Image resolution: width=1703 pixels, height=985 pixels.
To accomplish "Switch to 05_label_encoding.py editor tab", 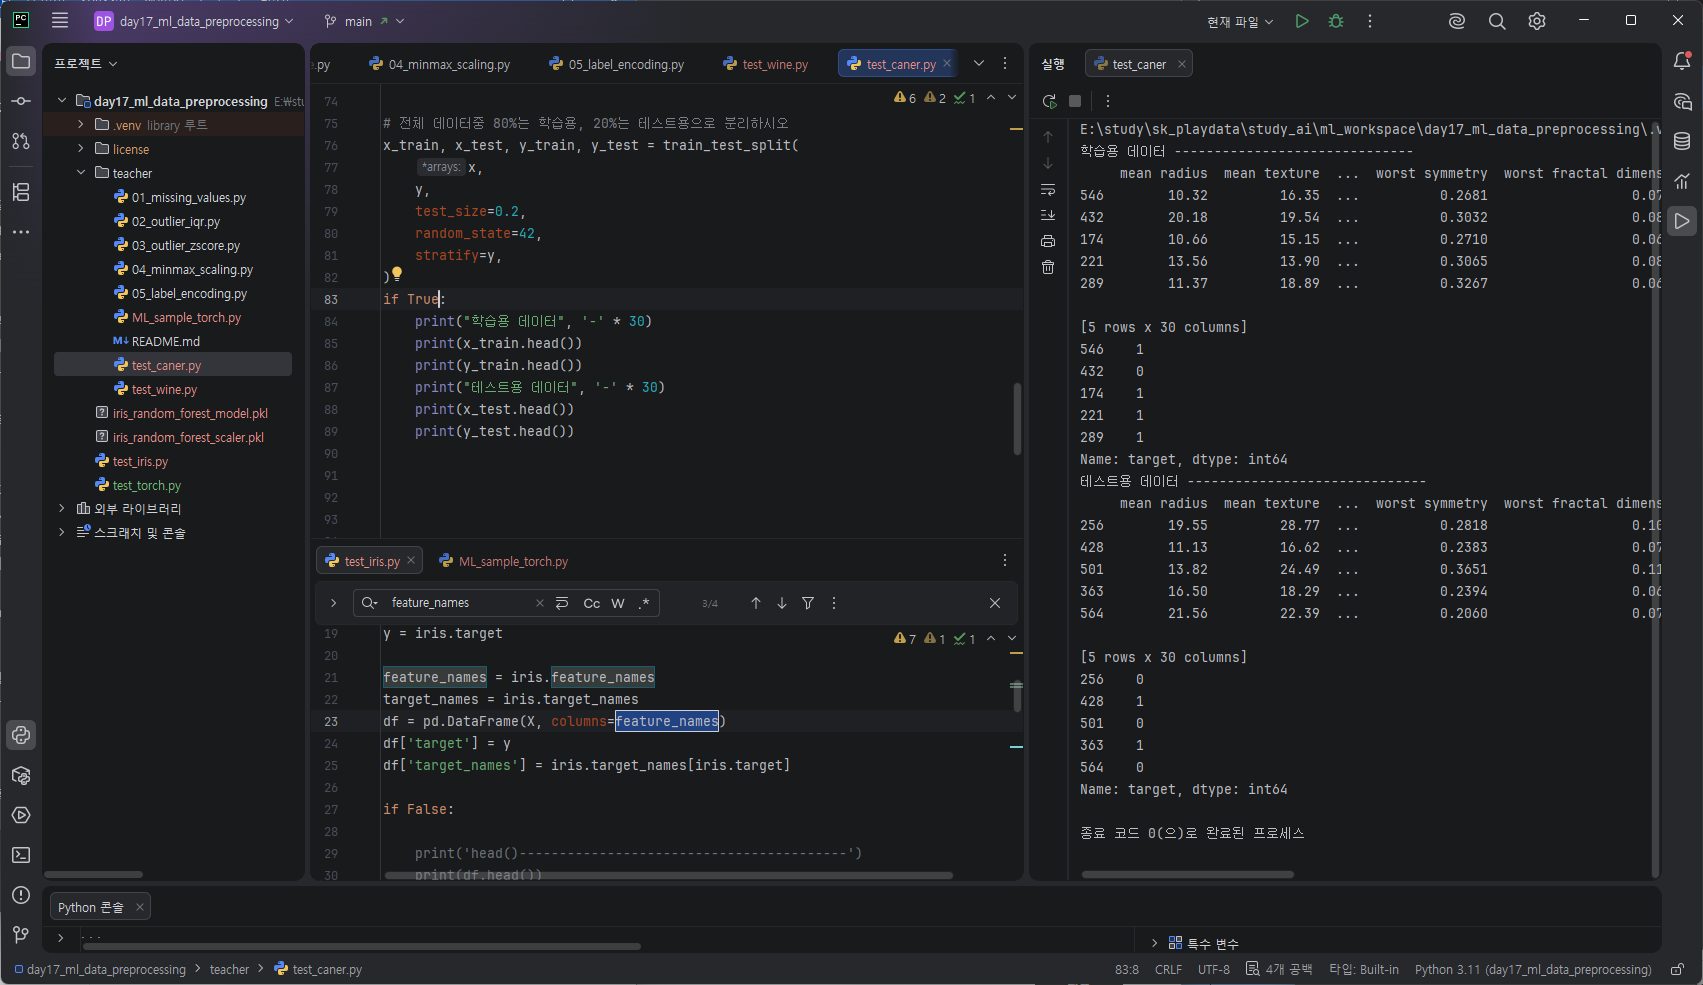I will tap(617, 64).
